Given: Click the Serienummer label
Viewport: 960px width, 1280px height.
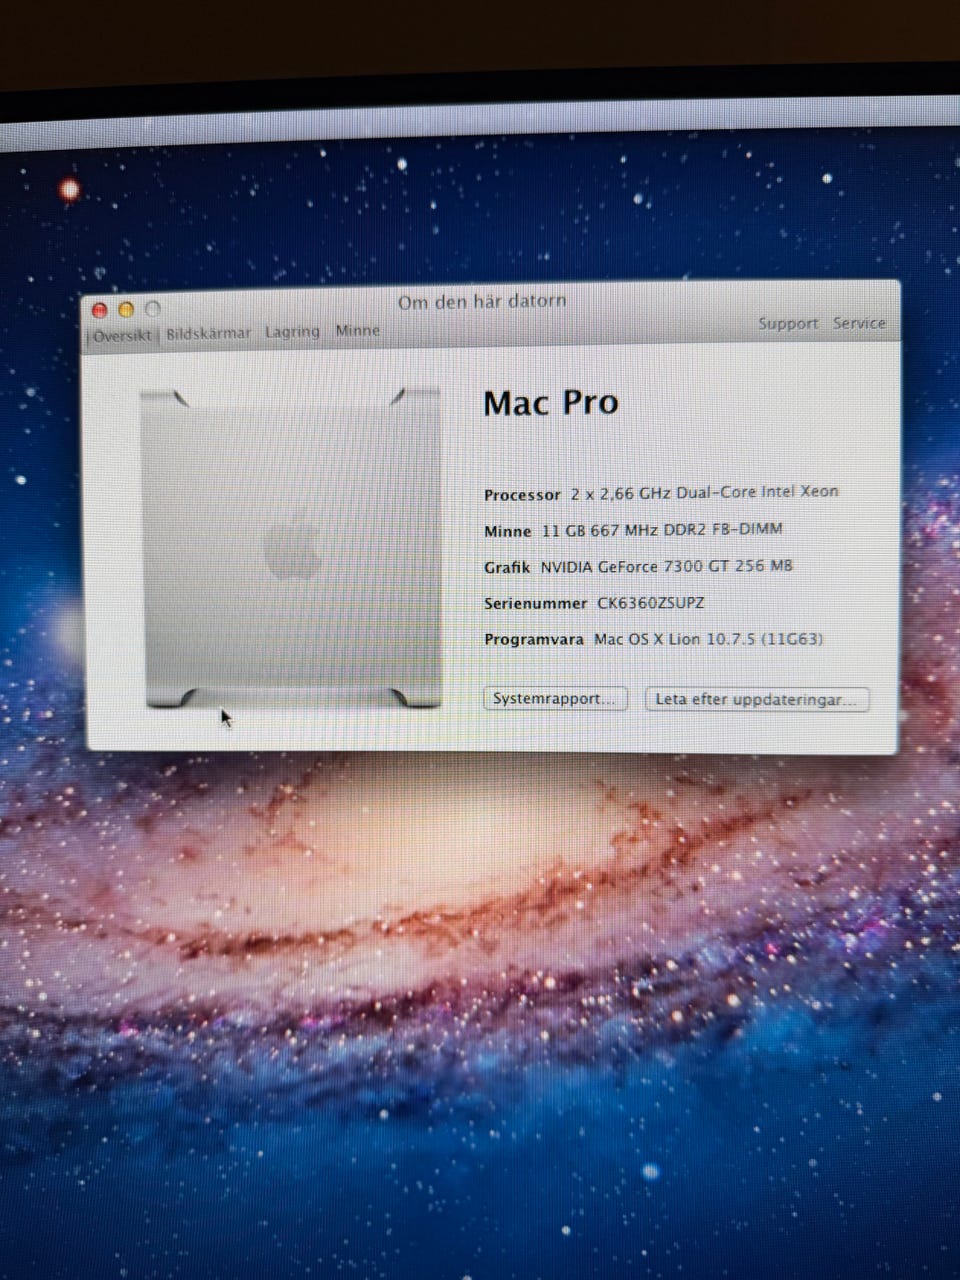Looking at the screenshot, I should tap(535, 603).
